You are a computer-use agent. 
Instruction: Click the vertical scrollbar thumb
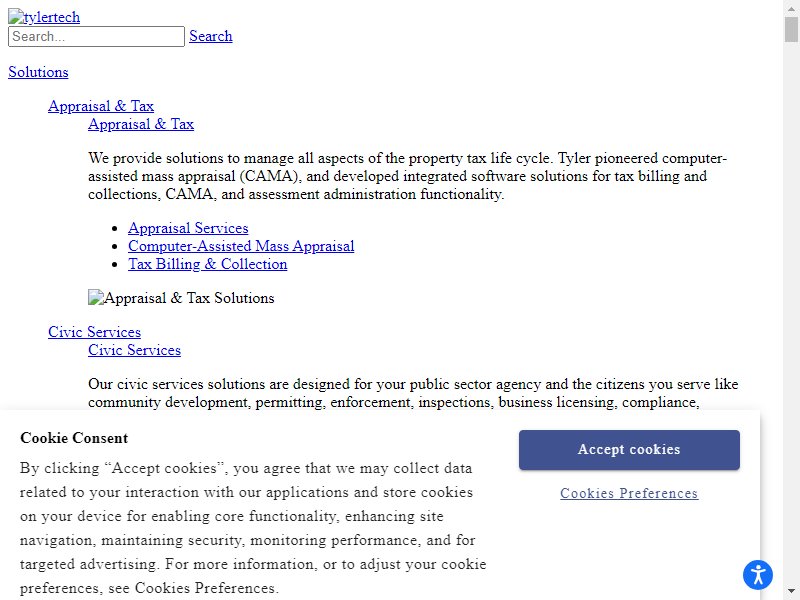coord(791,30)
